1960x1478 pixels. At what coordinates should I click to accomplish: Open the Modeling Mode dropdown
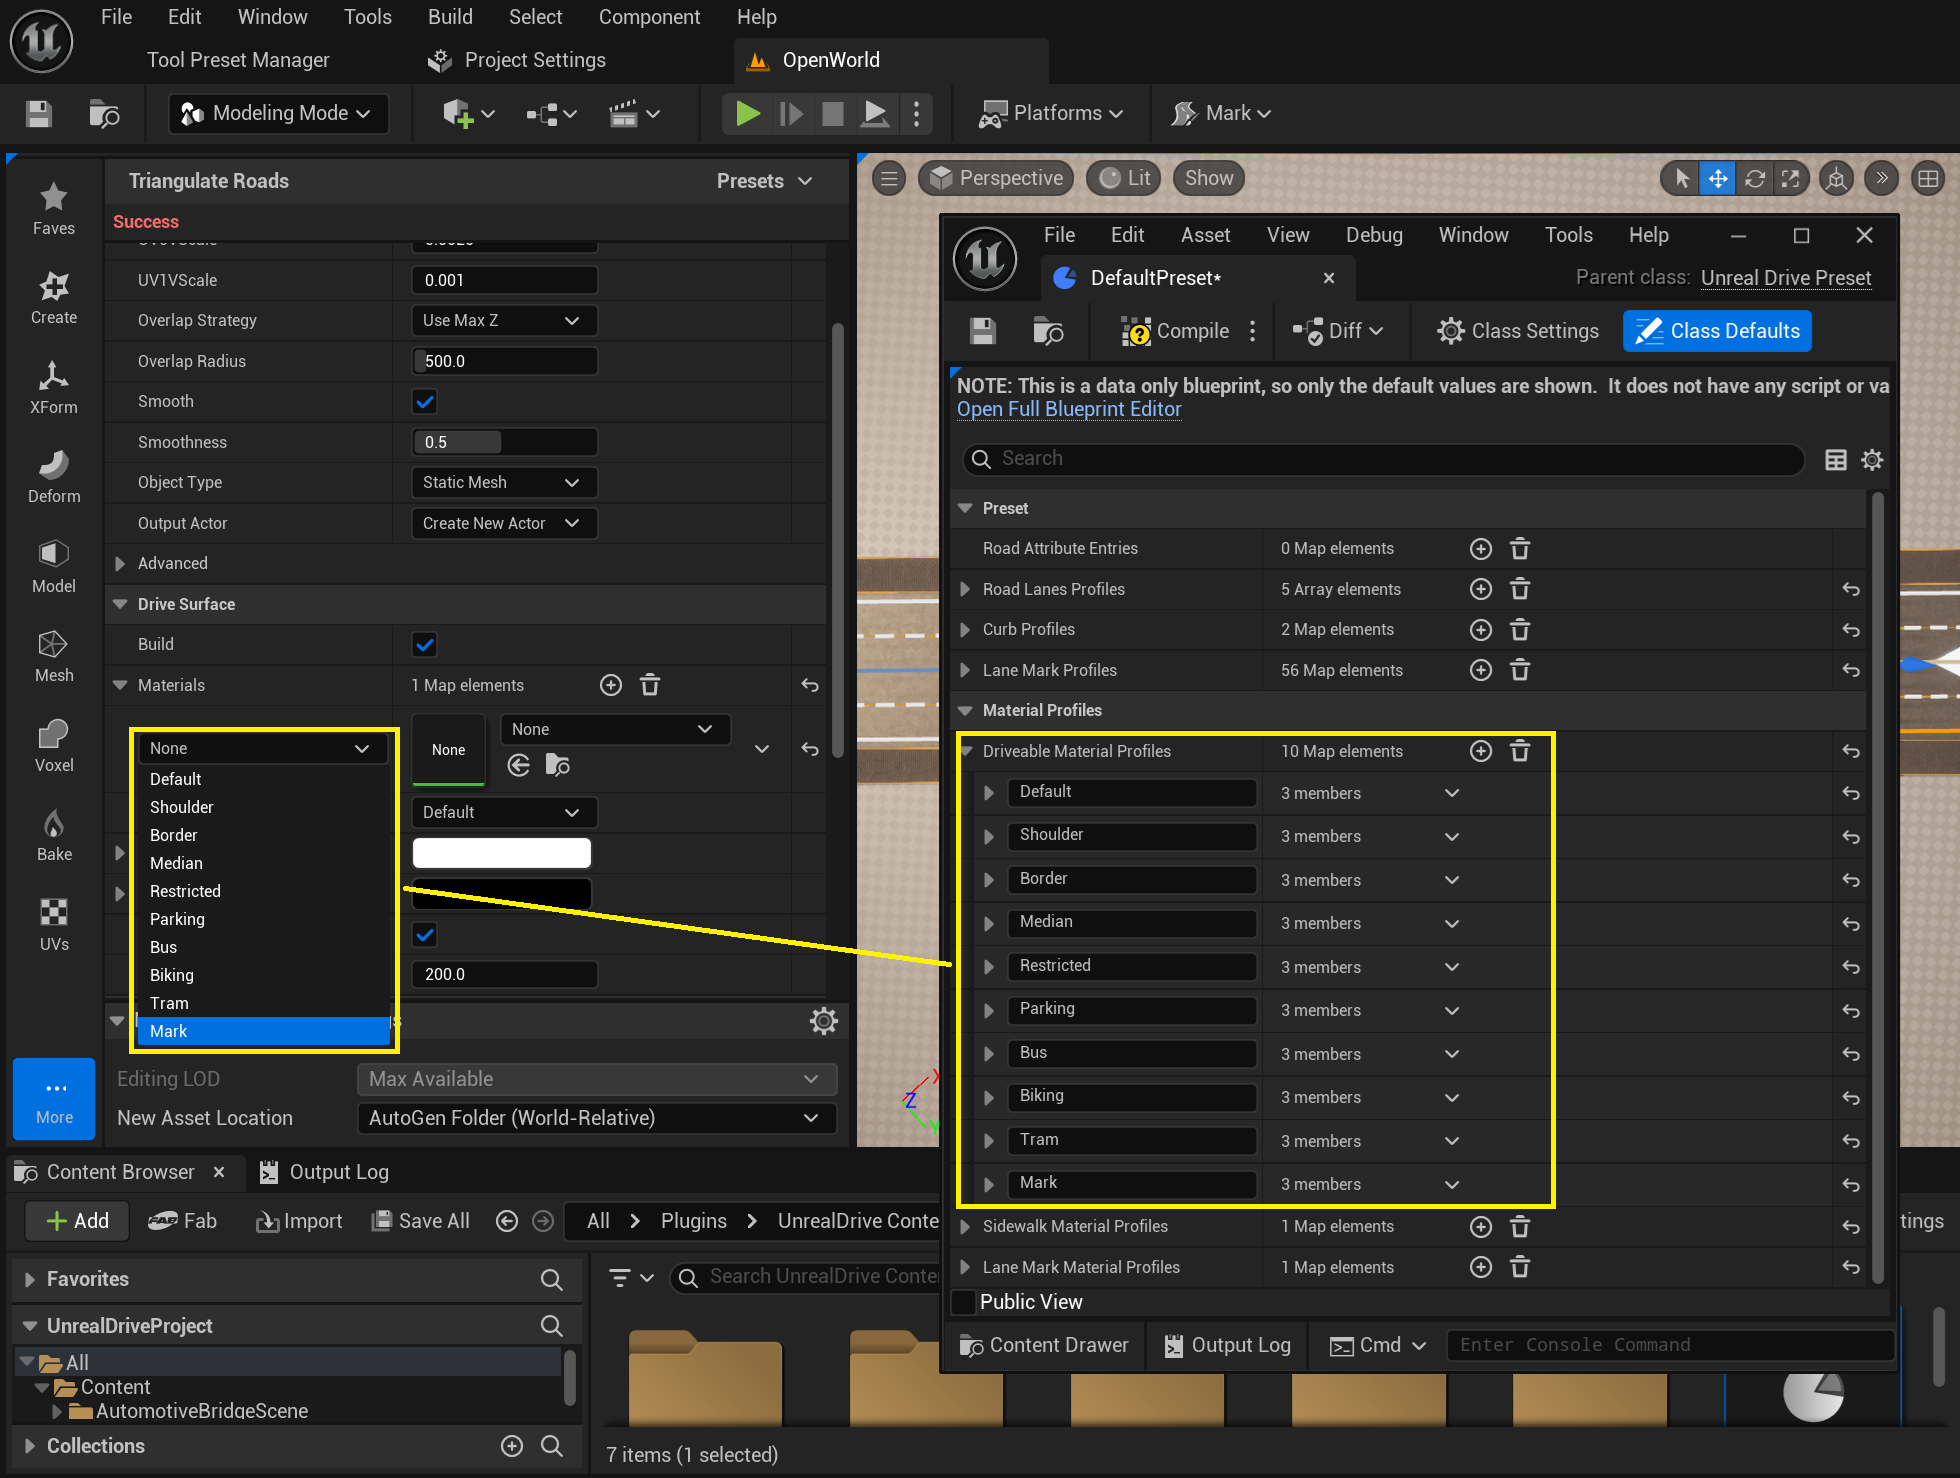[x=277, y=113]
